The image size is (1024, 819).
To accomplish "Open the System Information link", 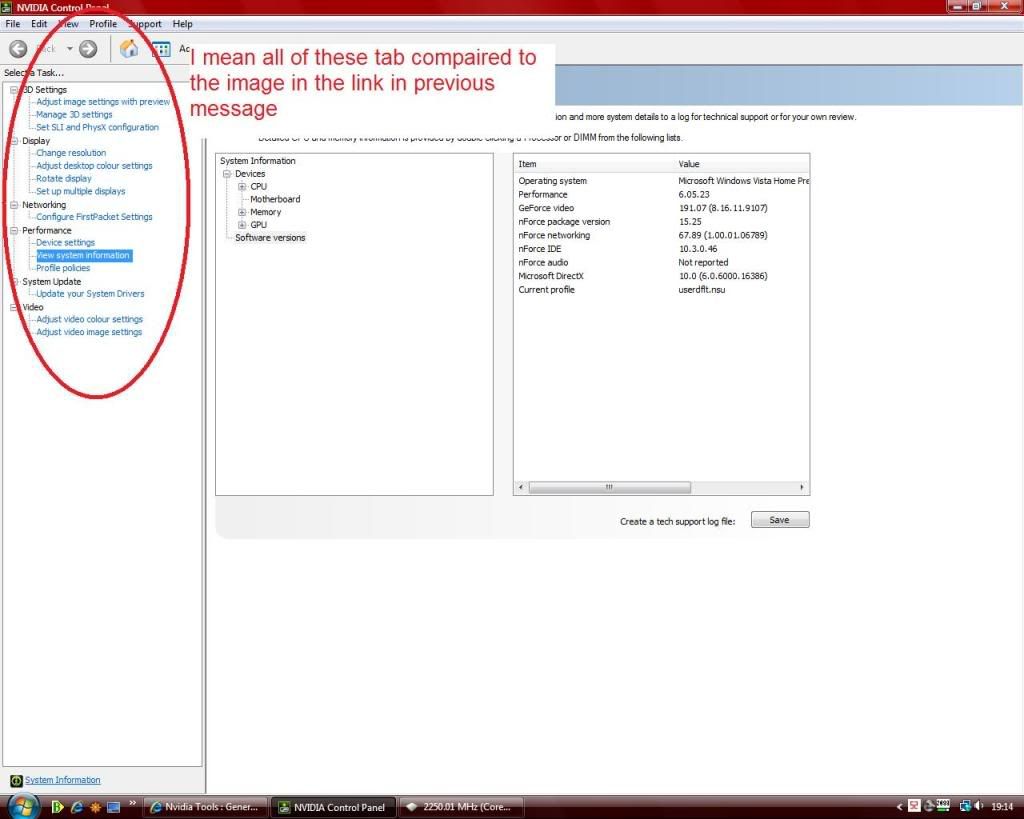I will (62, 780).
